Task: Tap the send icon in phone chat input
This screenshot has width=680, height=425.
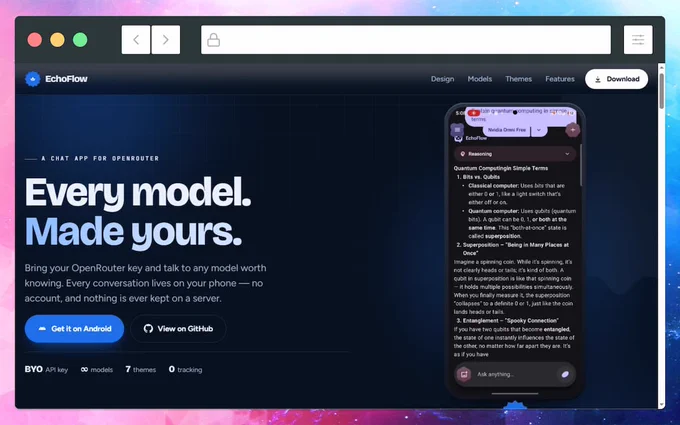Action: tap(565, 374)
